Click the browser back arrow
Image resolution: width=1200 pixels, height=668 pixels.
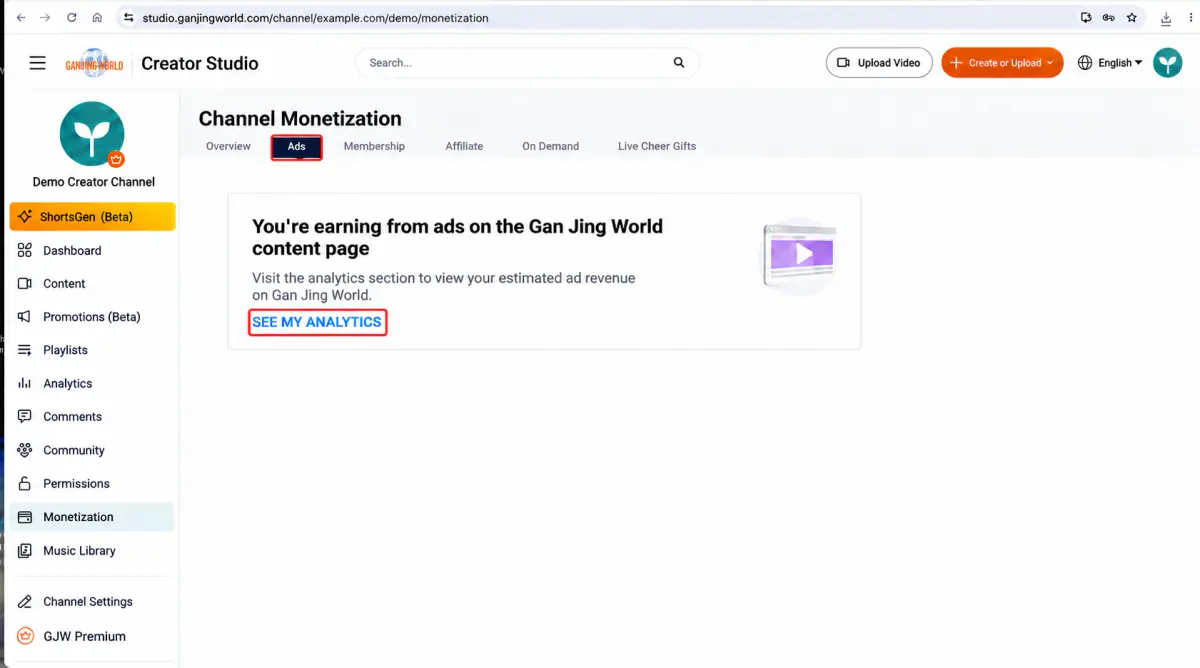21,18
